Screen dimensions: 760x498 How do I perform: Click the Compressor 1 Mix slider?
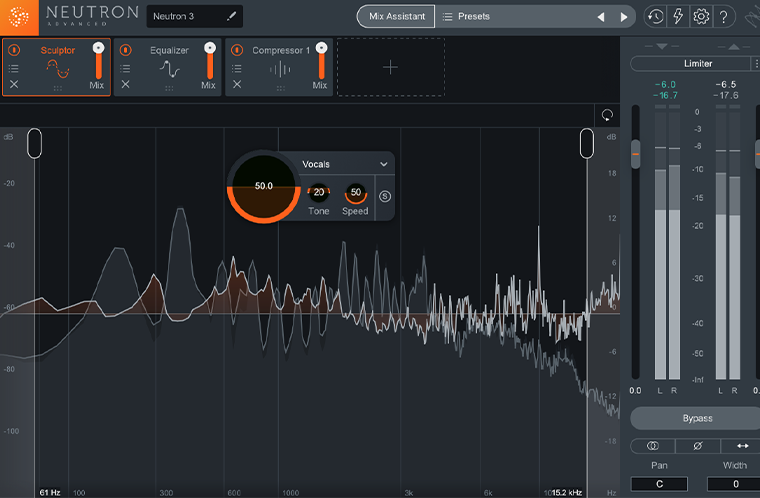tap(321, 61)
